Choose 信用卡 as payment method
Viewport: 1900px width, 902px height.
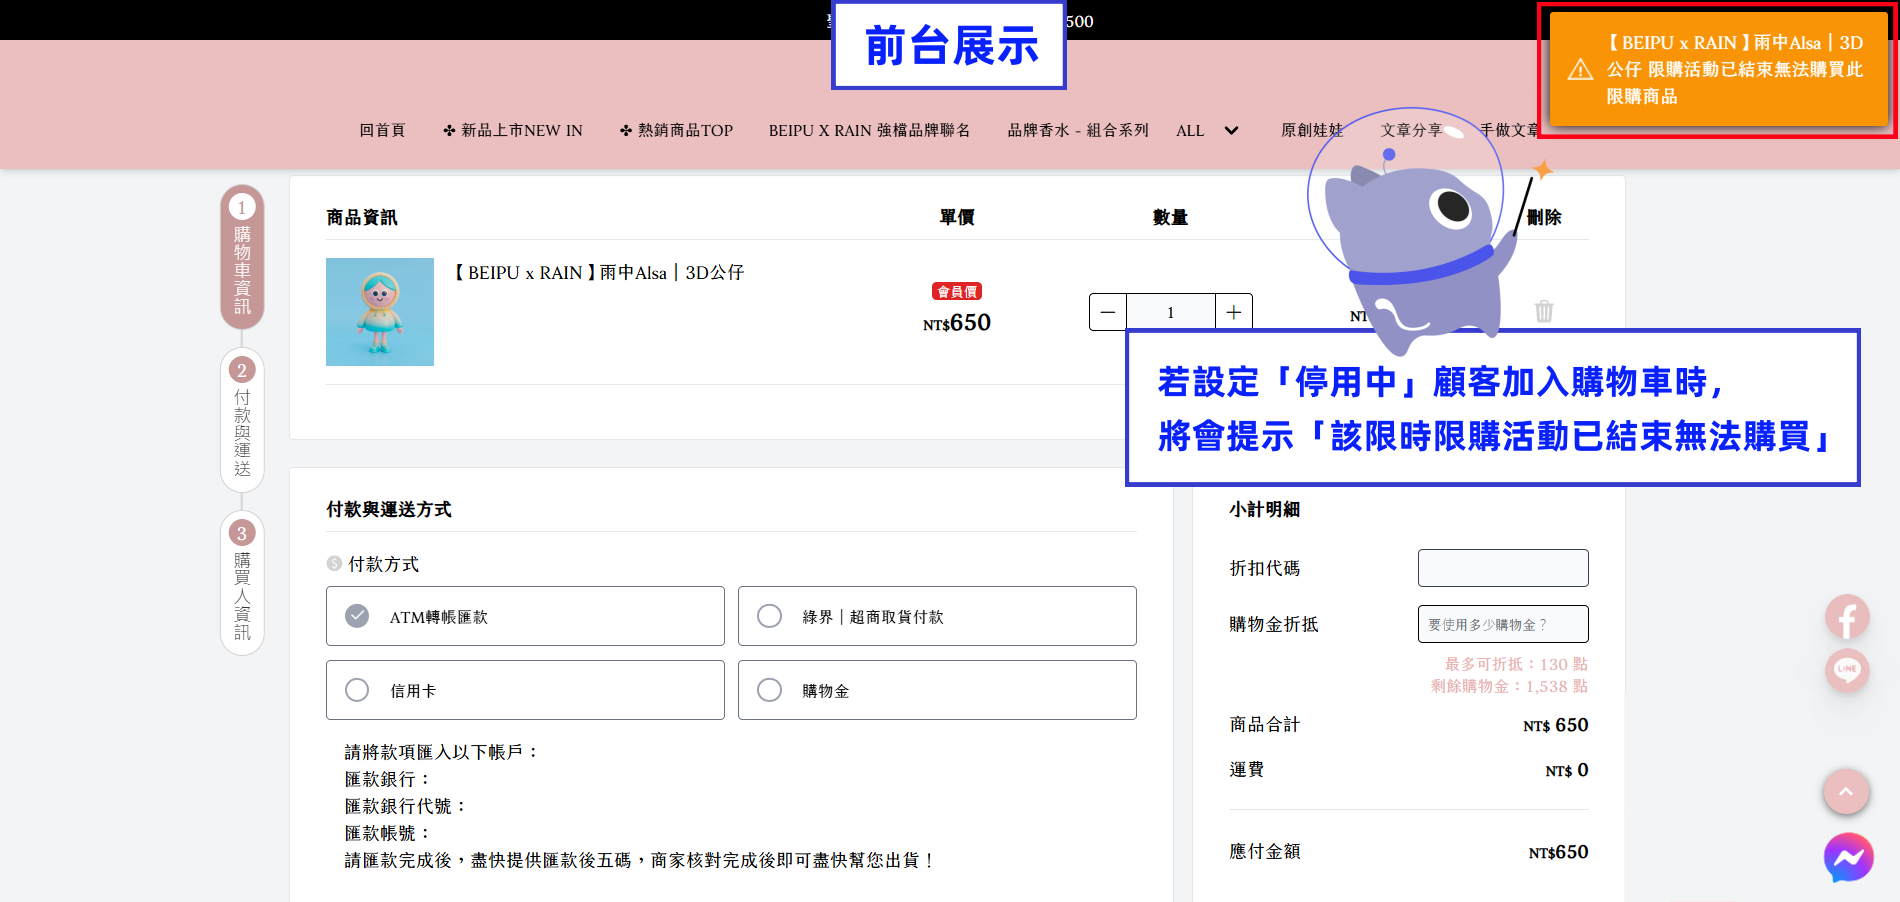pos(525,690)
